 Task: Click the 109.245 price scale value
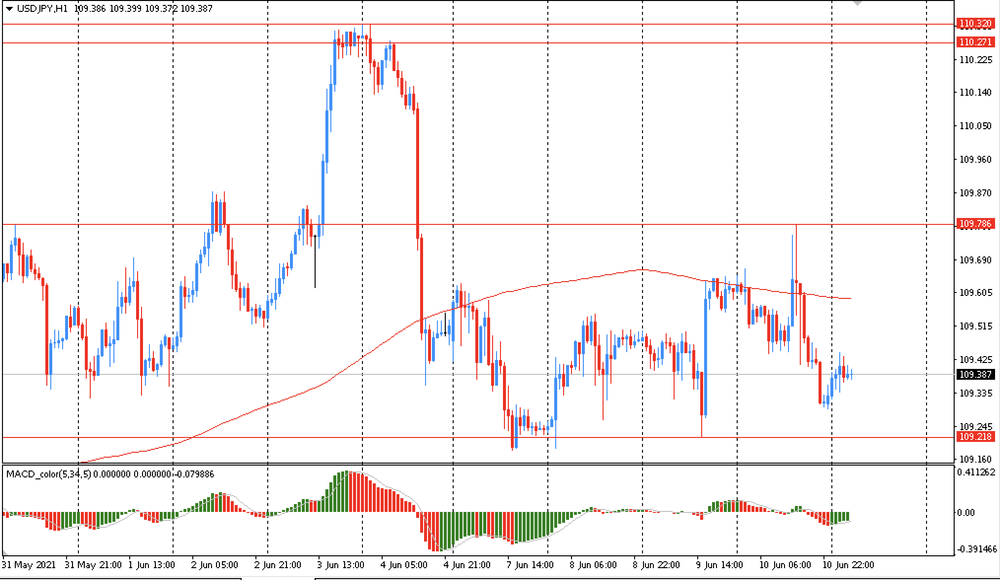pos(976,426)
